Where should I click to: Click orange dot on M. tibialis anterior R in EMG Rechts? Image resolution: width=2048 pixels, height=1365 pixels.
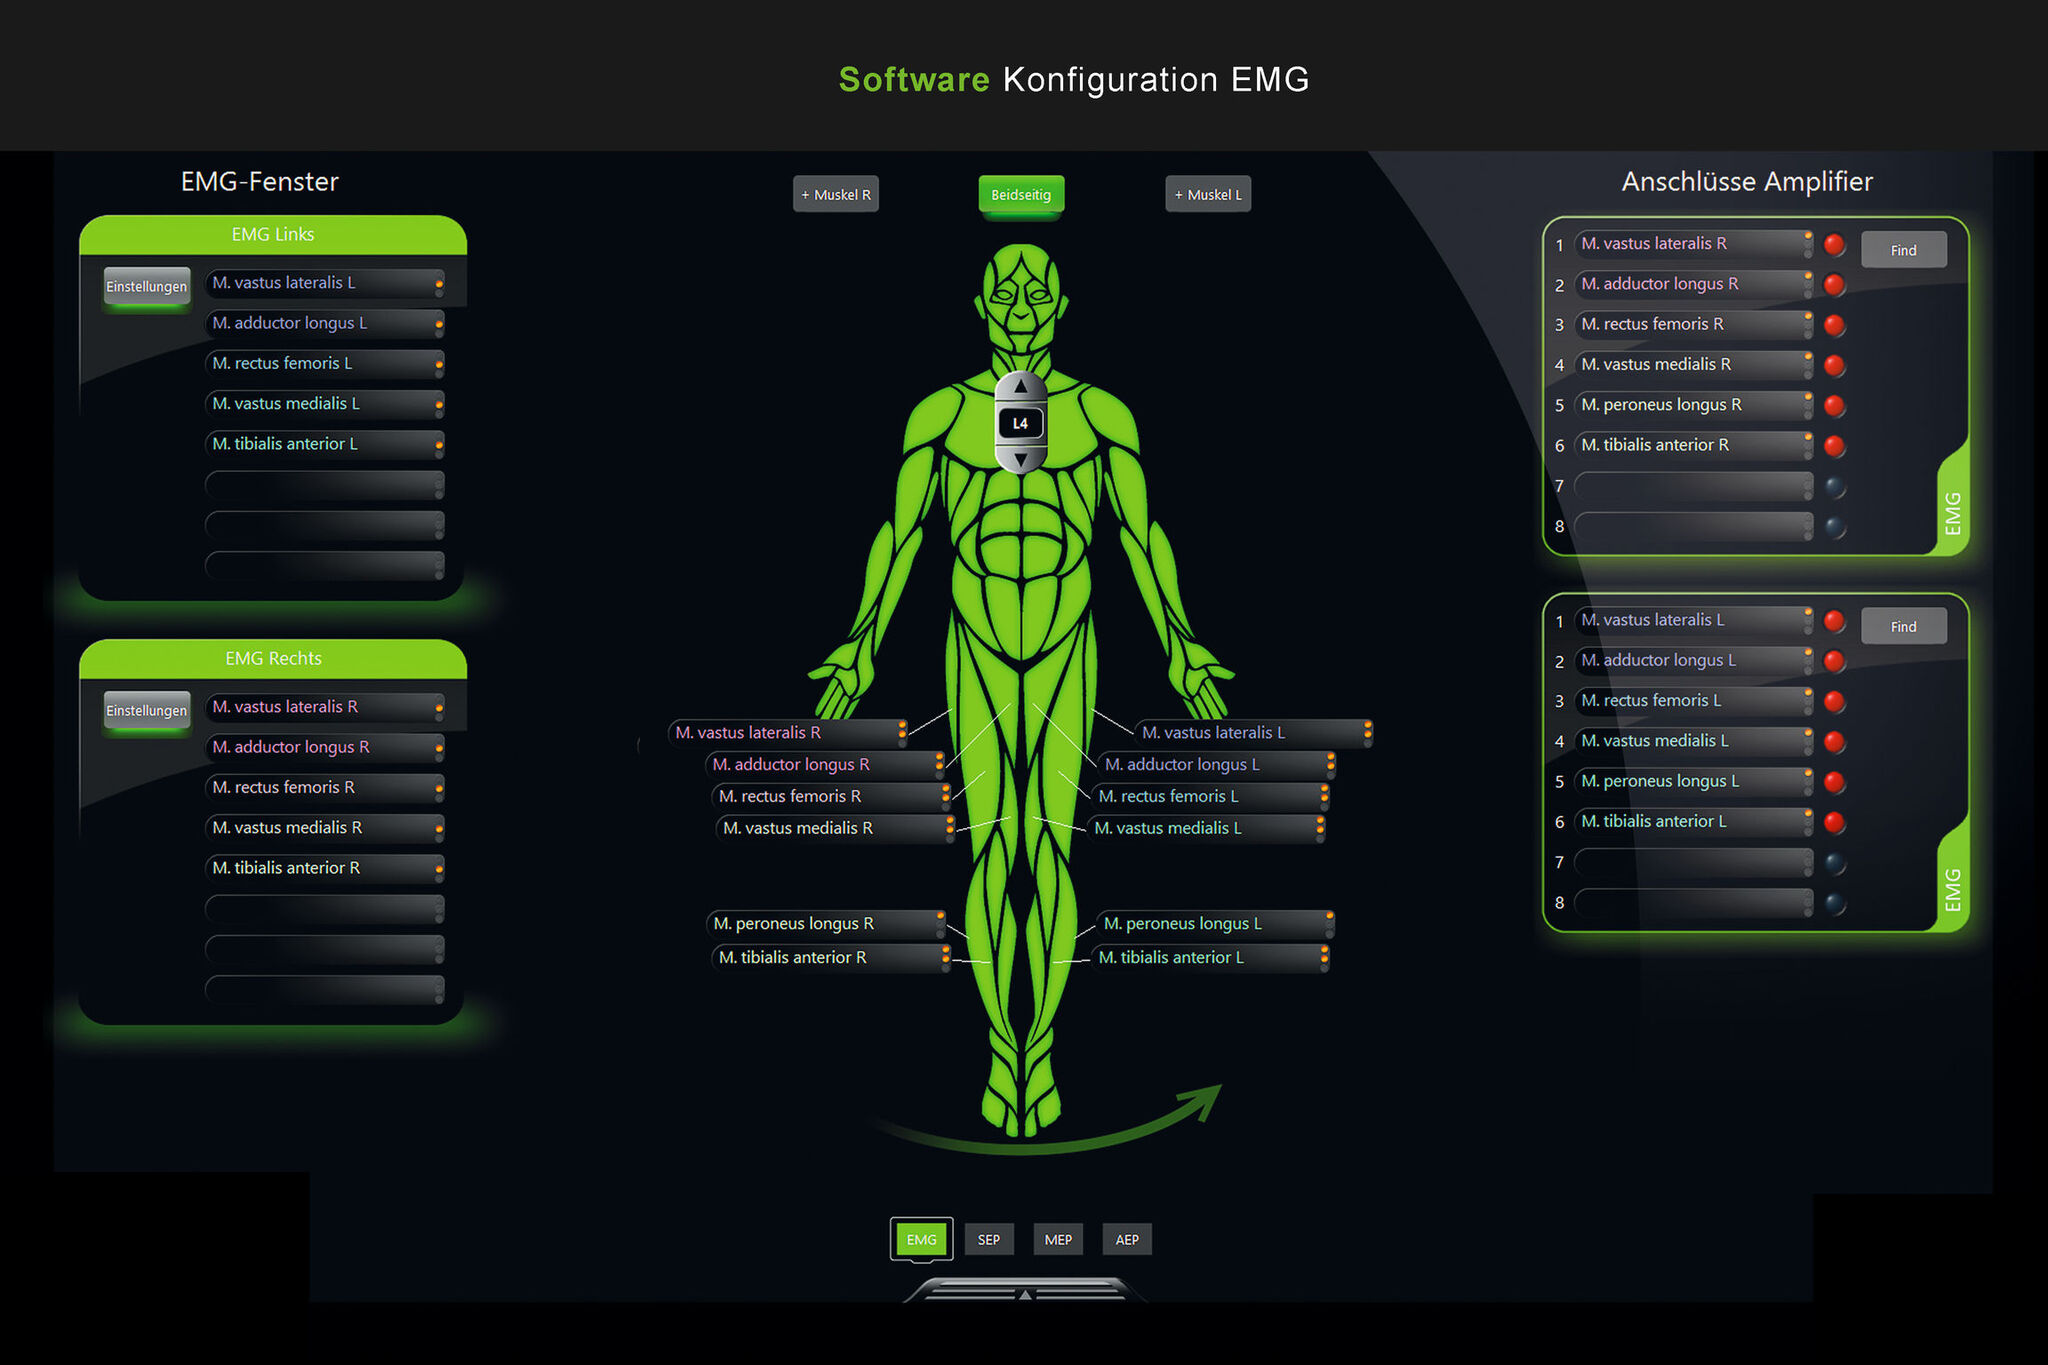tap(439, 869)
